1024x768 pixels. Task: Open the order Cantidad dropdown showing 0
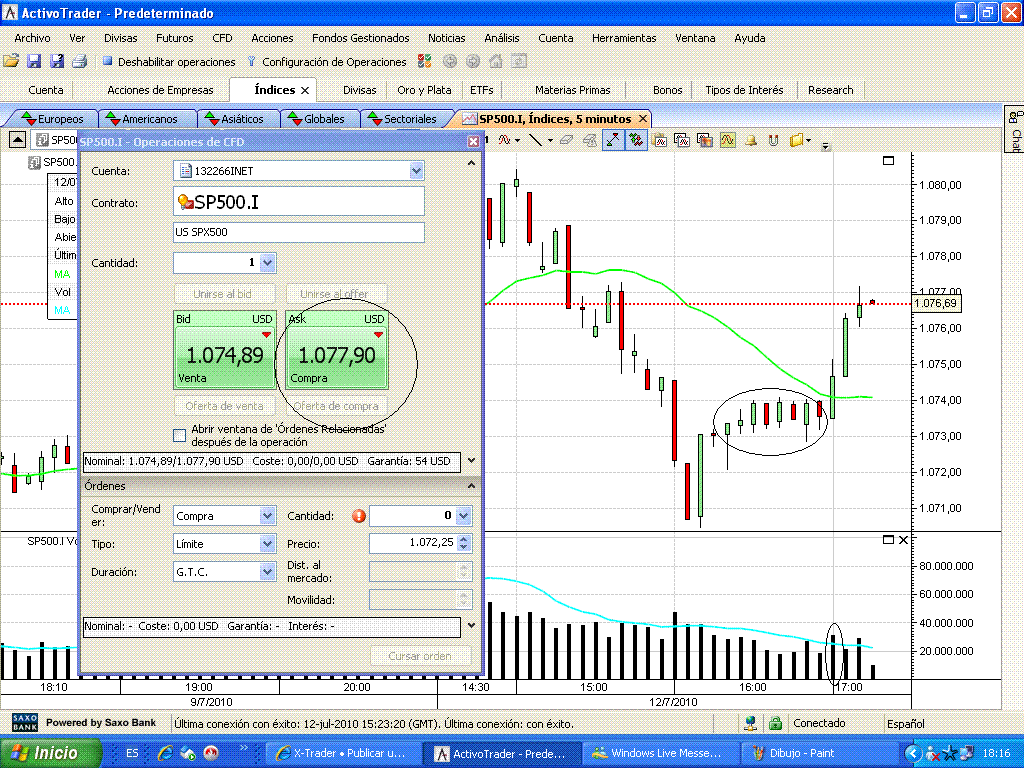click(x=464, y=516)
